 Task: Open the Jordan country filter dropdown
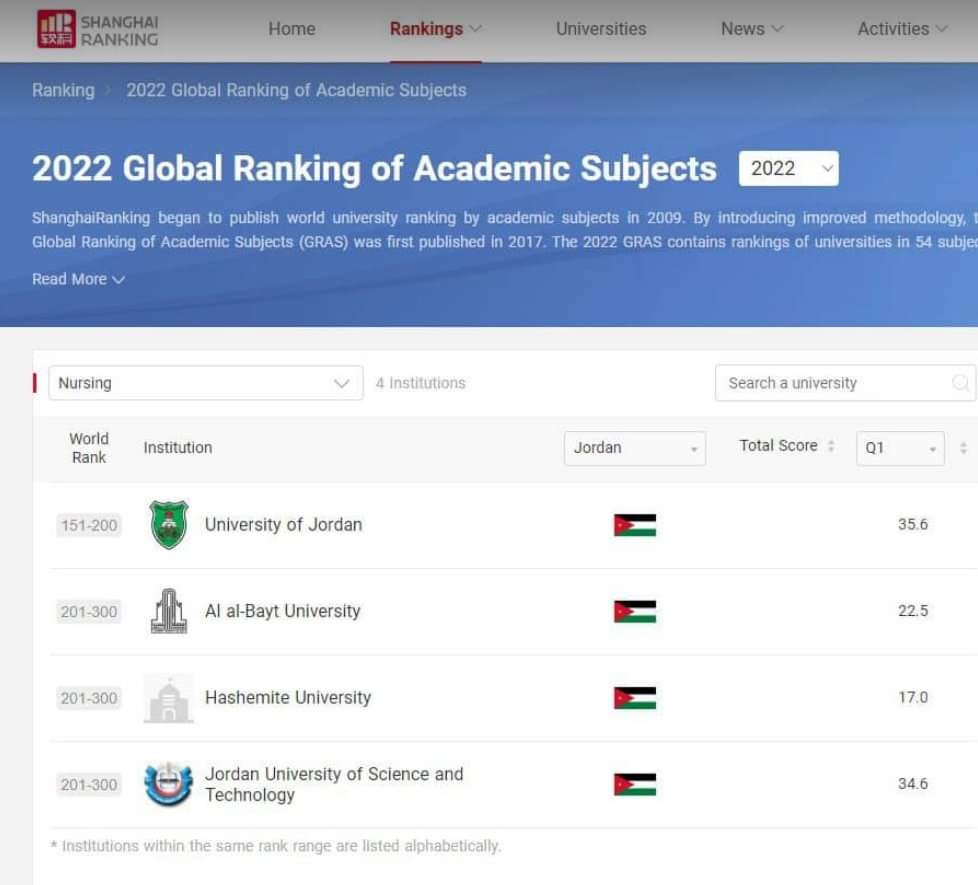pos(634,448)
